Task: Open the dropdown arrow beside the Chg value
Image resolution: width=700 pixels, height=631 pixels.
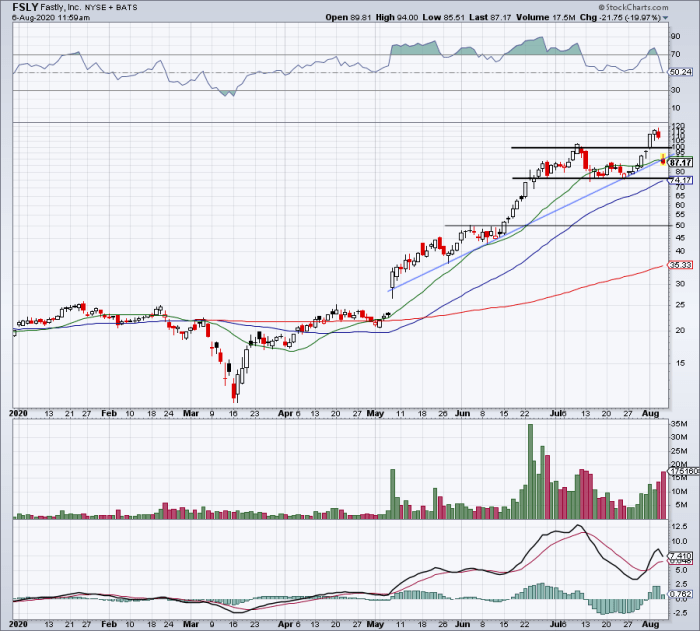Action: [x=665, y=18]
